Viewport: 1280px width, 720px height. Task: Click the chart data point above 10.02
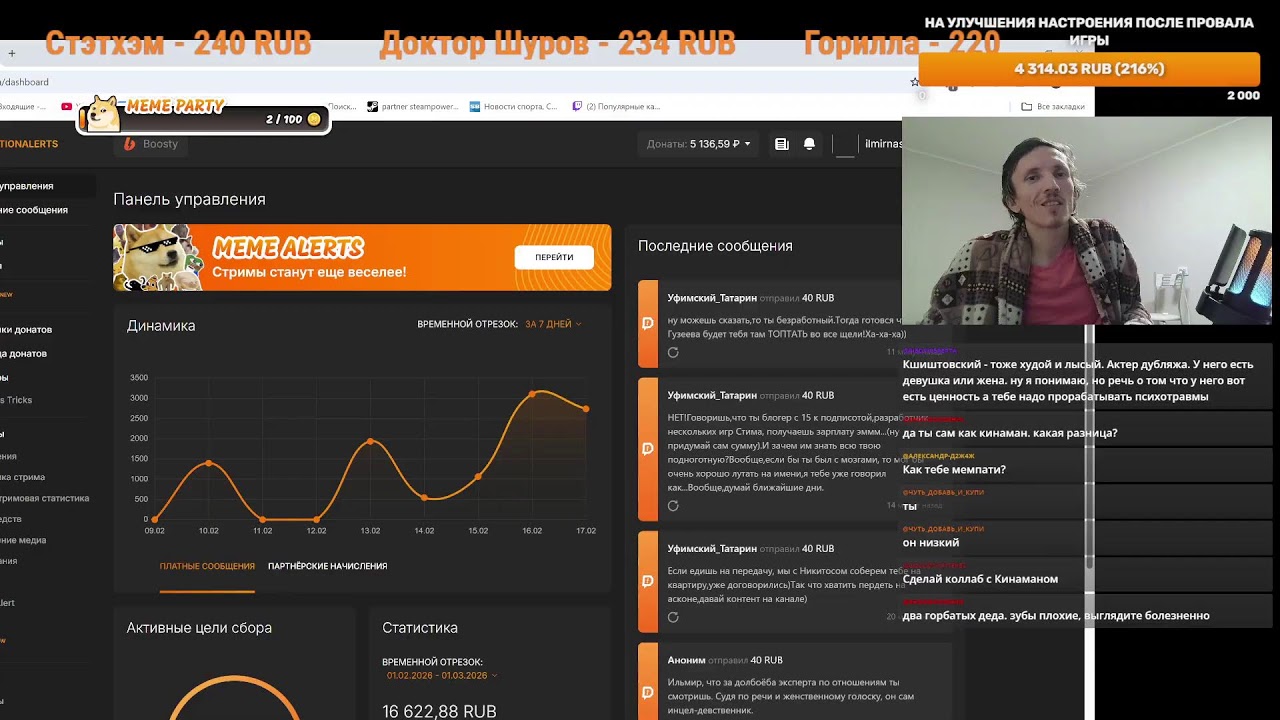click(208, 463)
